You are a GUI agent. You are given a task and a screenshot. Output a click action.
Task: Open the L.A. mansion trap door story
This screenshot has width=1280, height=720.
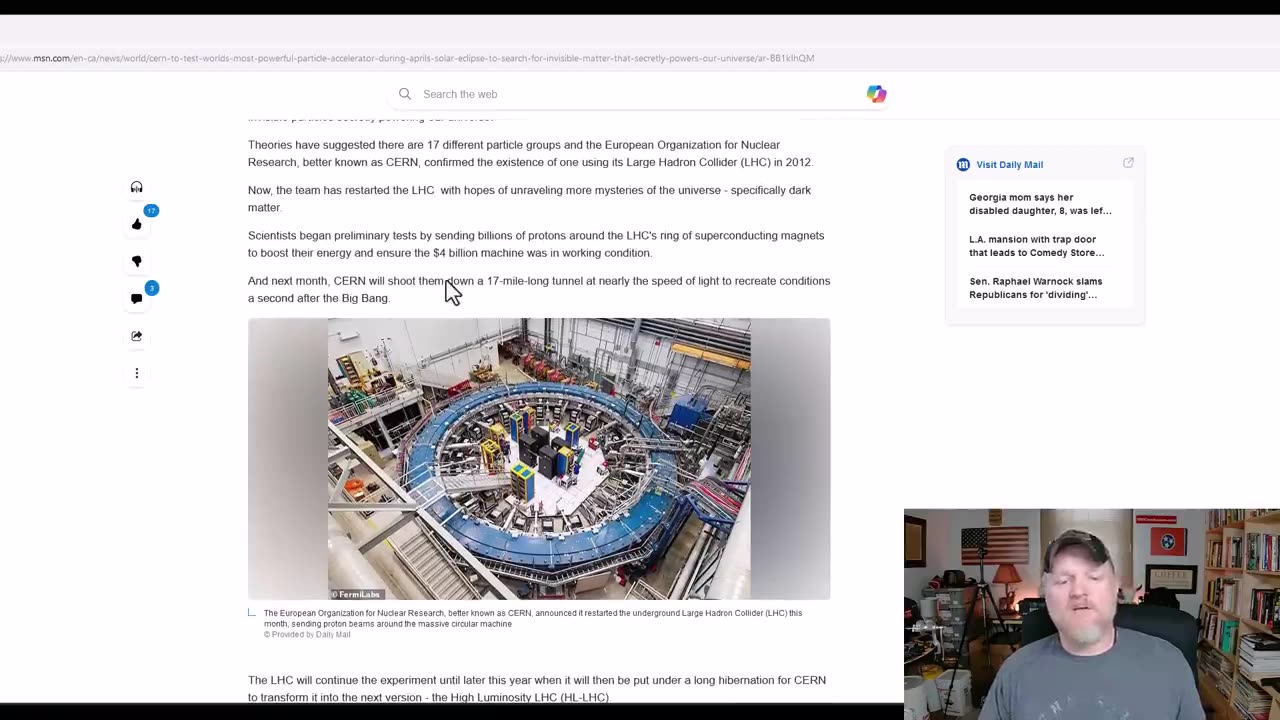pos(1037,246)
